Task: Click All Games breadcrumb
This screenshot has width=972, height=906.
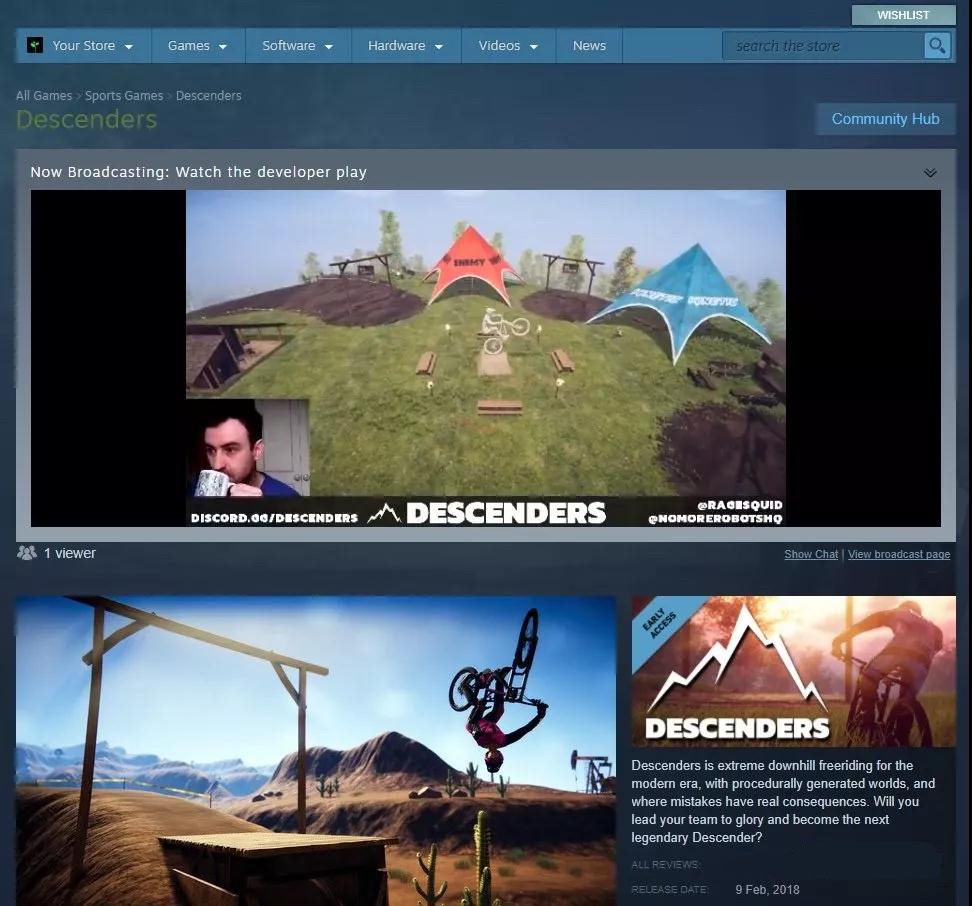Action: [44, 95]
